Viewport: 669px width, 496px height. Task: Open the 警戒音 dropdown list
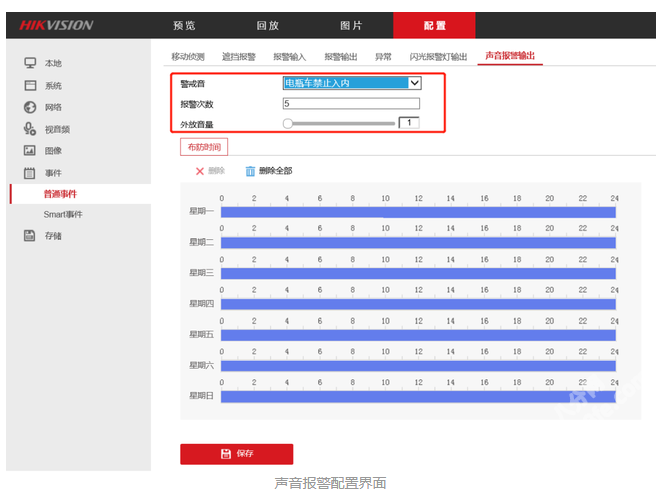tap(414, 84)
